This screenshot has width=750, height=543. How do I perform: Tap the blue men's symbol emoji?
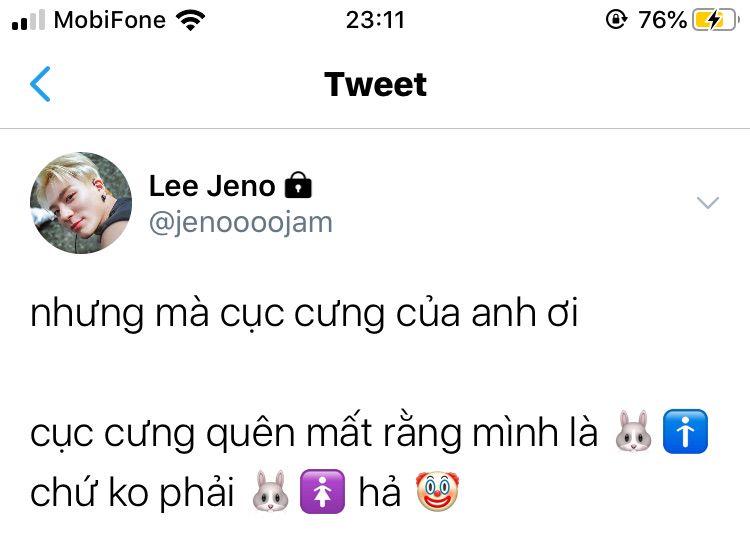[685, 432]
